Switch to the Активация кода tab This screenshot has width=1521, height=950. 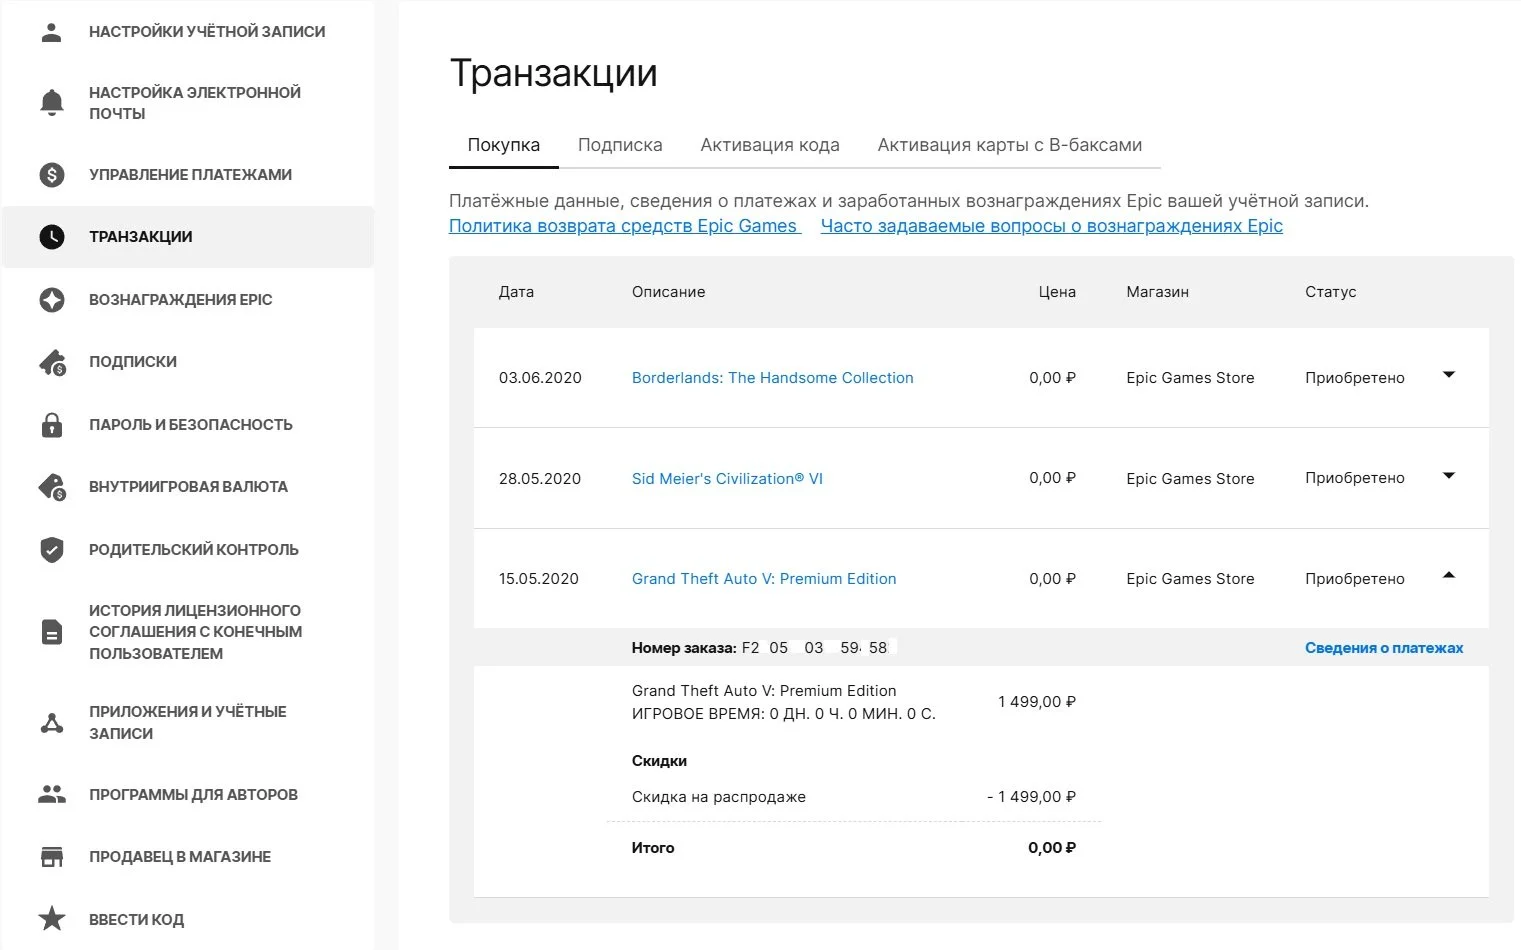click(x=770, y=145)
